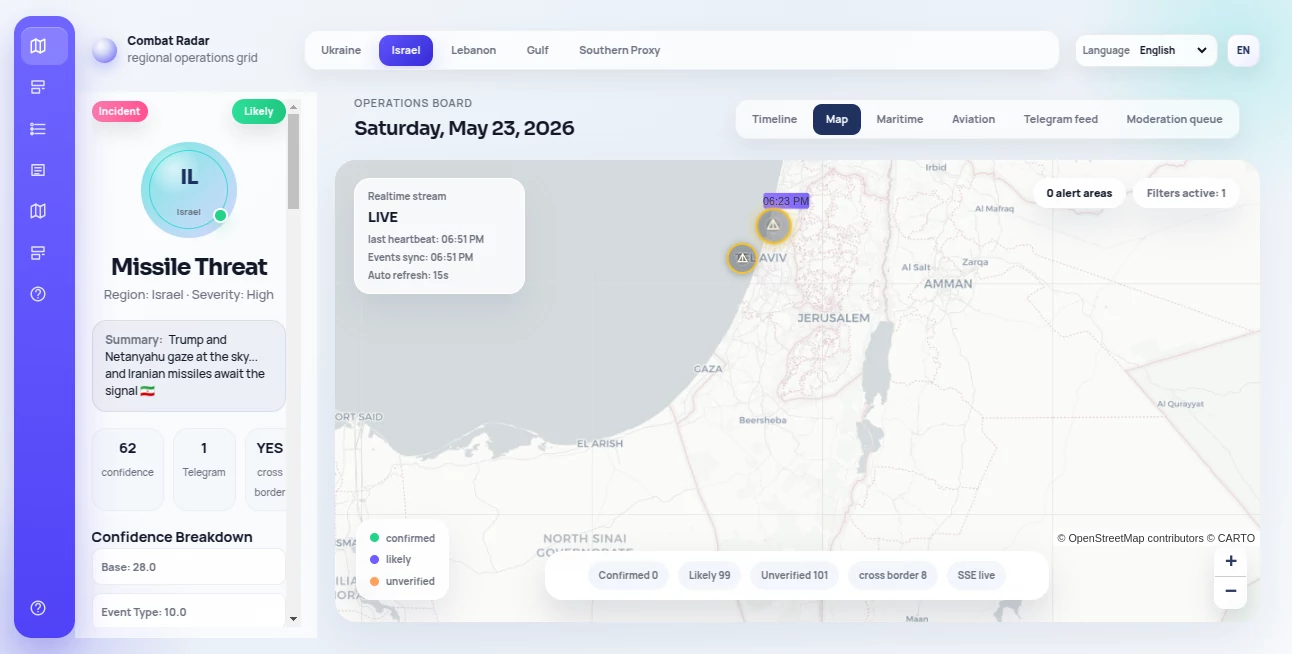1292x654 pixels.
Task: Open the Telegram feed tab
Action: click(x=1061, y=119)
